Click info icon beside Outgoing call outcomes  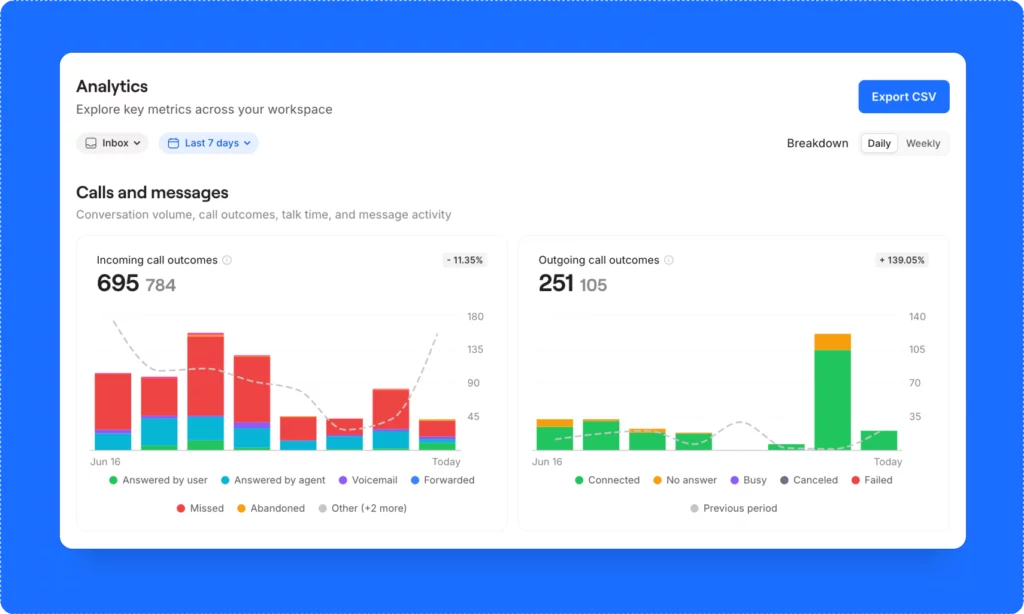(x=669, y=260)
